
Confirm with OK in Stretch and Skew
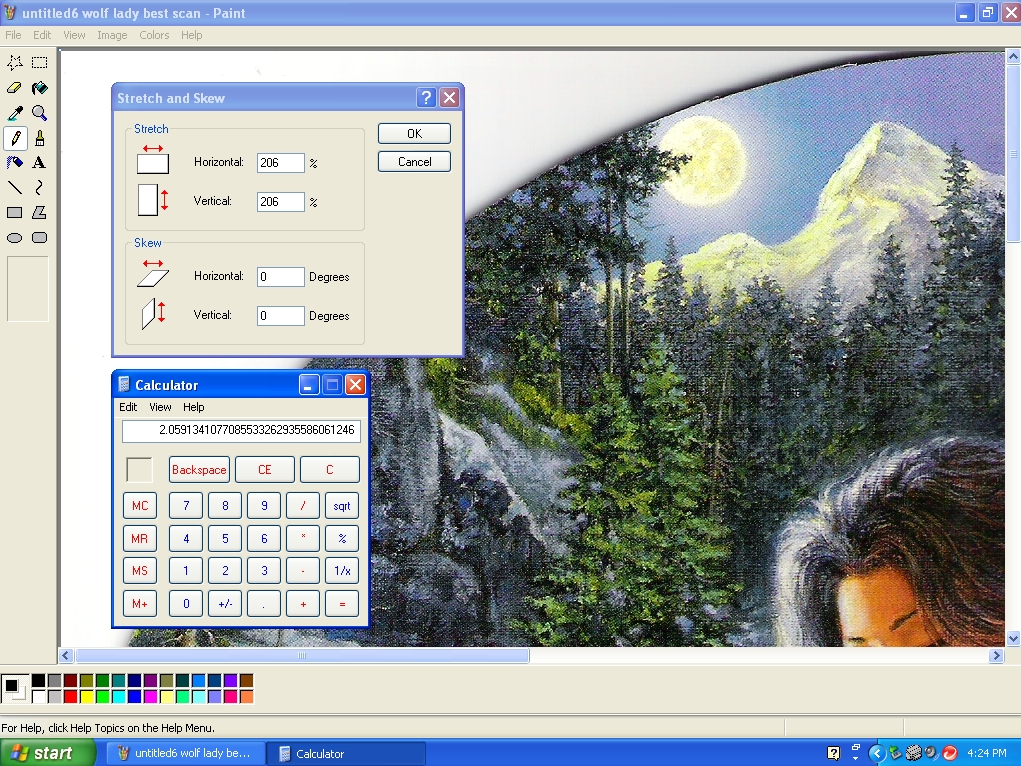click(x=414, y=134)
